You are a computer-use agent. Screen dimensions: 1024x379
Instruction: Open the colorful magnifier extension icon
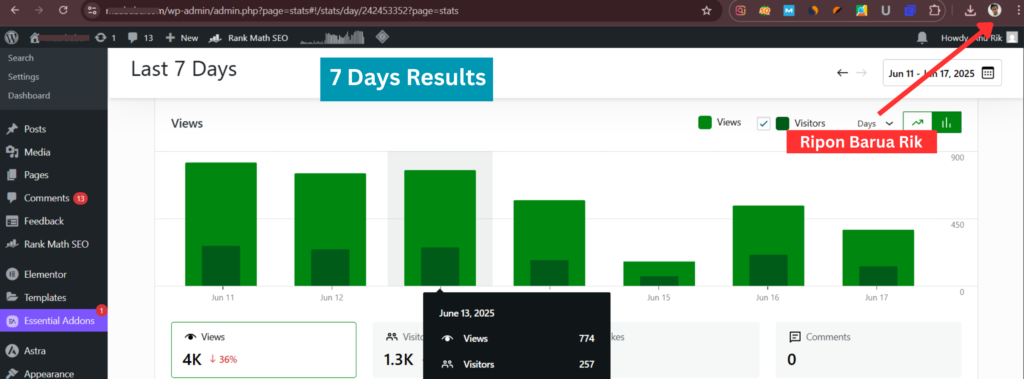click(x=861, y=10)
